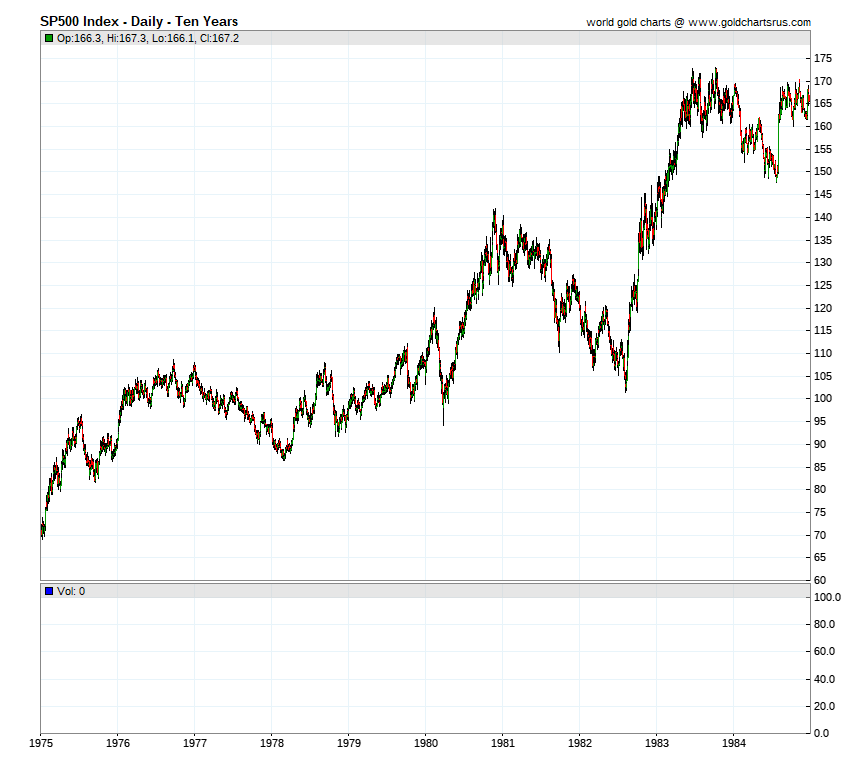Click the 80.0 volume axis label
The height and width of the screenshot is (769, 850).
825,624
